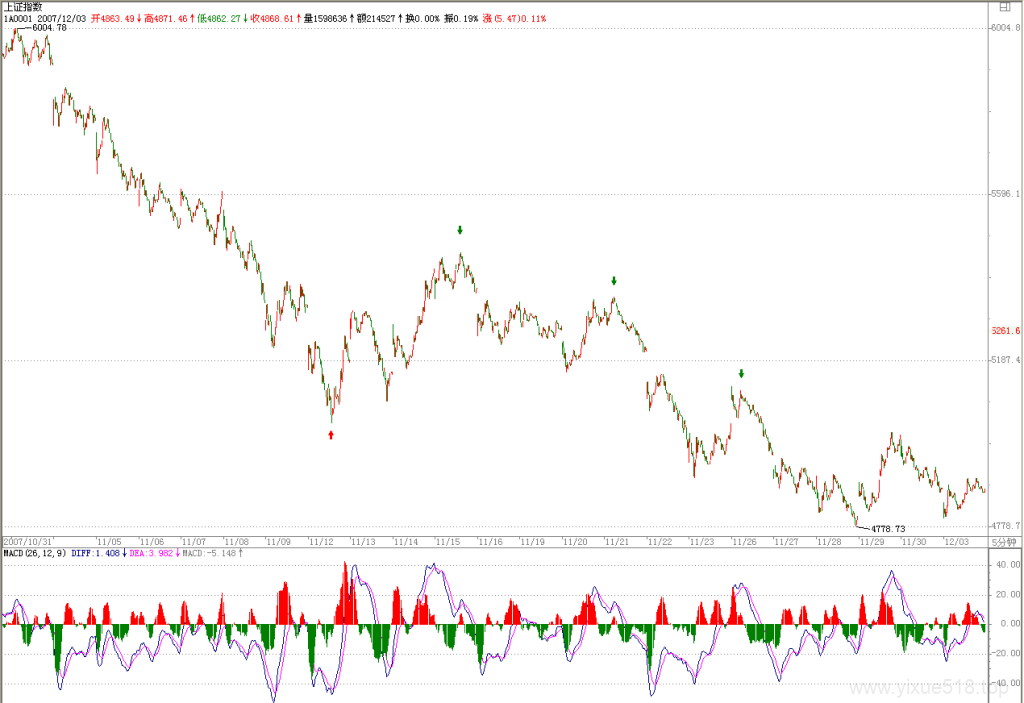Screen dimensions: 1024x703
Task: Select the 5分钟 period label
Action: pyautogui.click(x=1004, y=542)
